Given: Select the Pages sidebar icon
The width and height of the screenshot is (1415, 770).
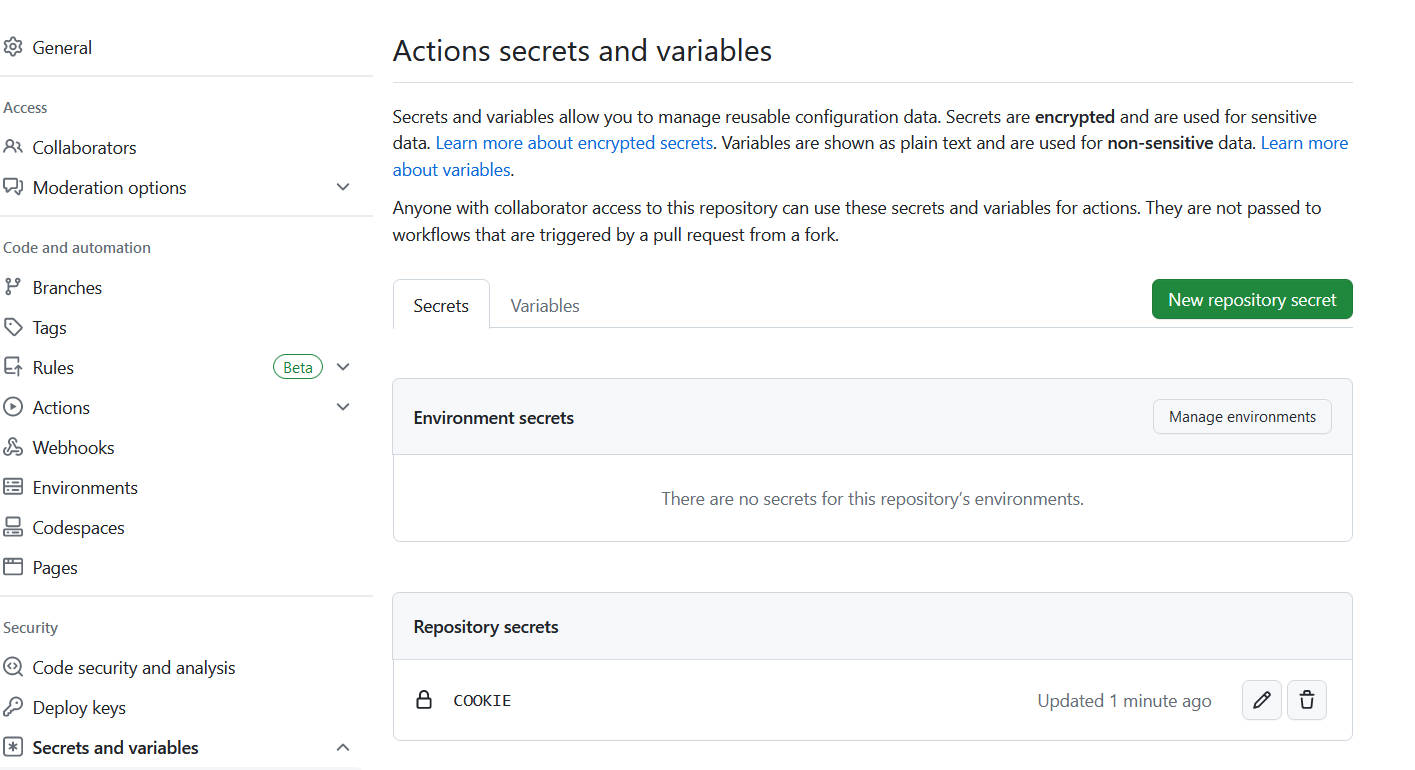Looking at the screenshot, I should [13, 567].
